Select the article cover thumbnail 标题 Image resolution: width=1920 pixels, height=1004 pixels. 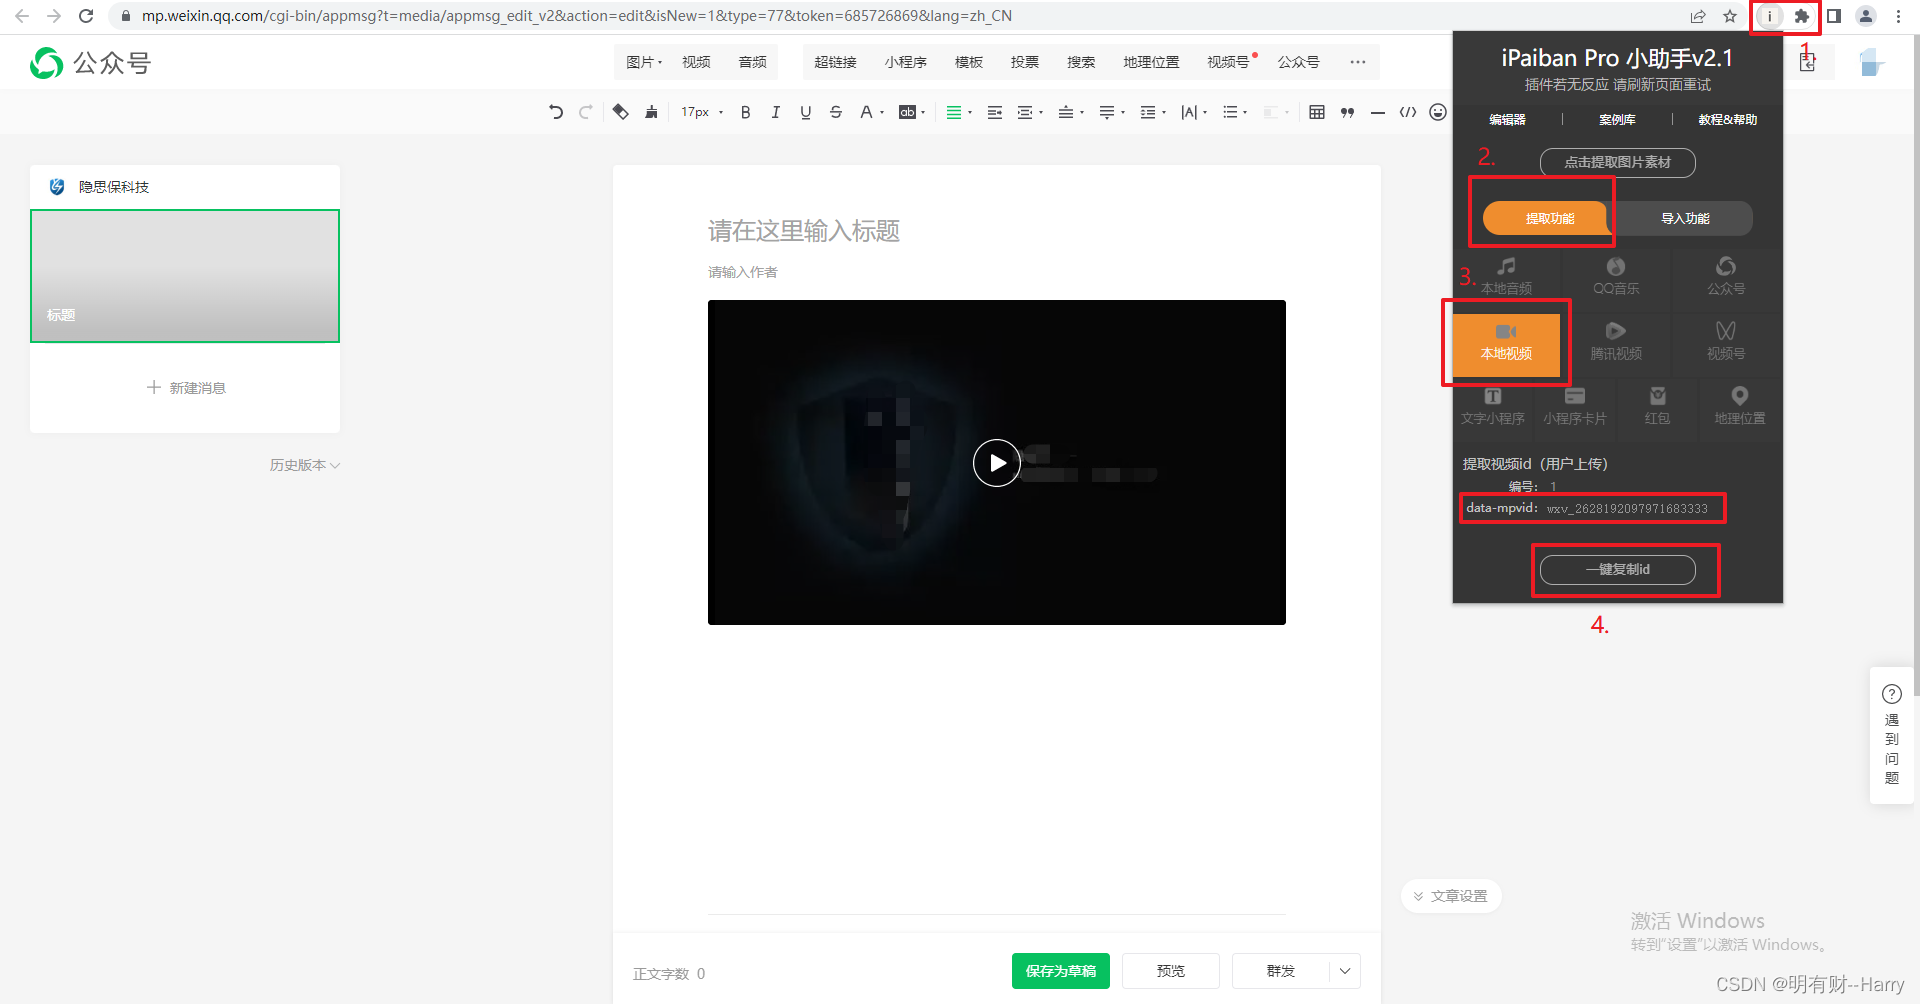pyautogui.click(x=185, y=276)
